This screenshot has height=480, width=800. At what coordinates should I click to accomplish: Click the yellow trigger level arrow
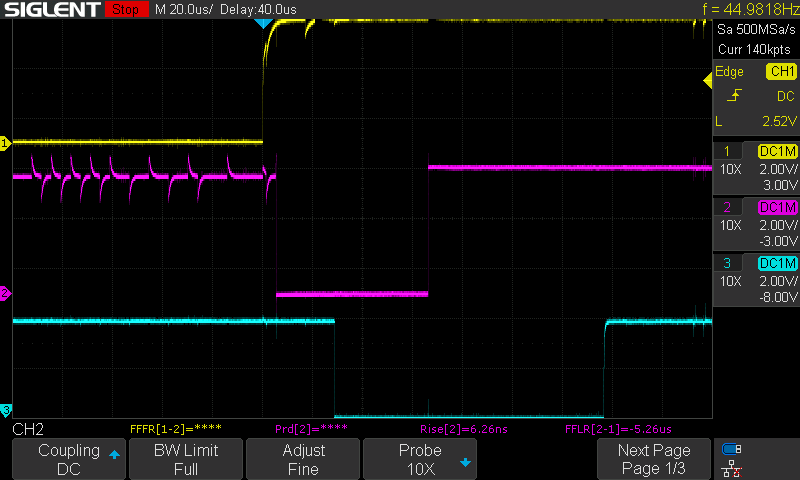(708, 81)
